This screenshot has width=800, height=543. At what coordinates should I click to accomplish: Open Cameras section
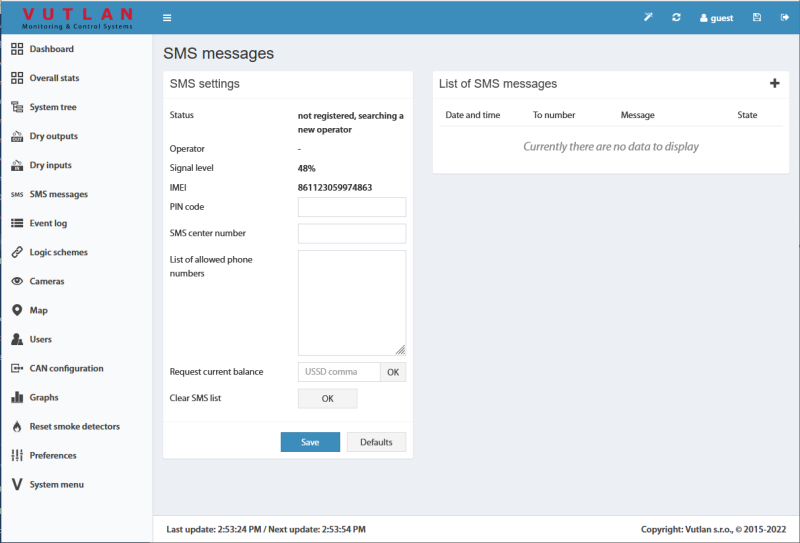46,281
